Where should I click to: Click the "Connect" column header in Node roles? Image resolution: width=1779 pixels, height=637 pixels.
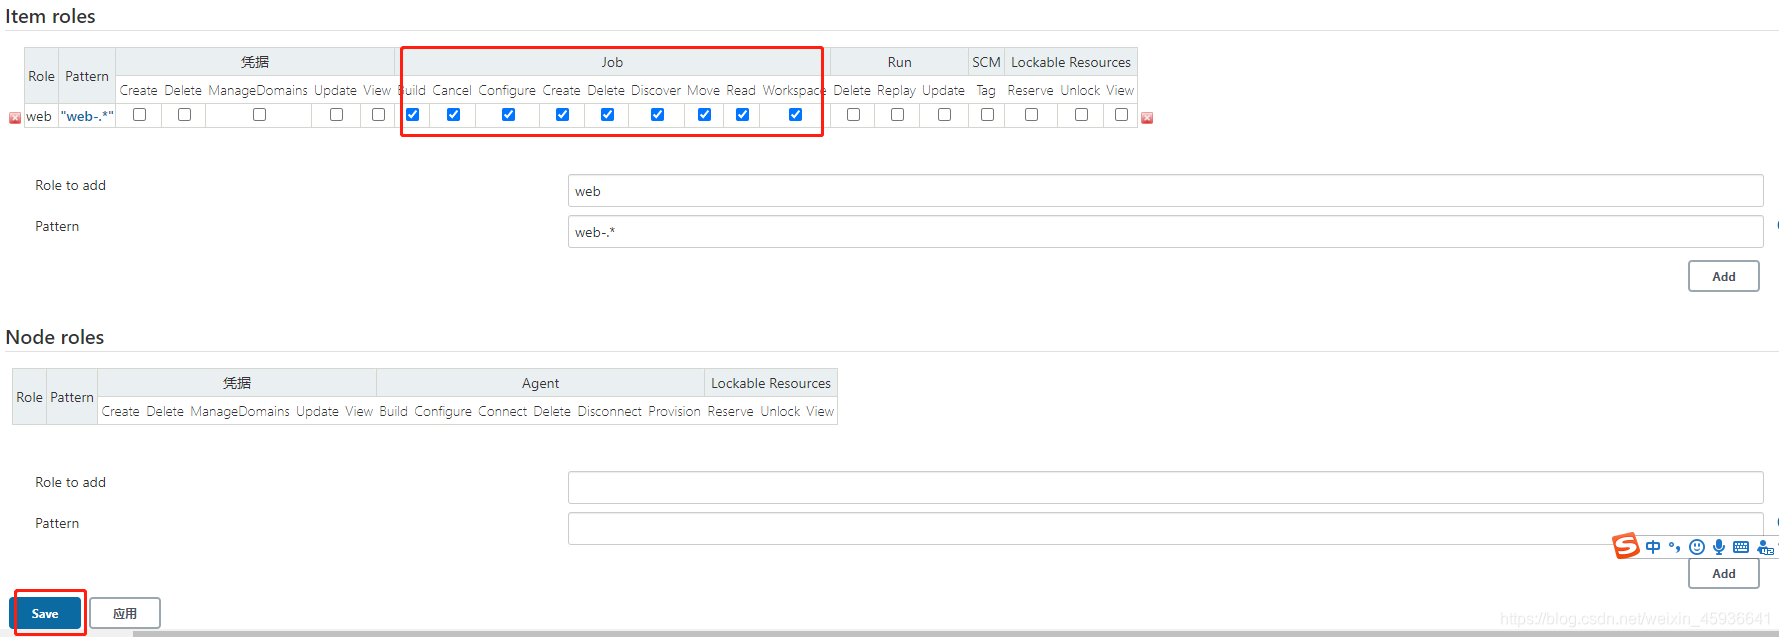[x=503, y=411]
